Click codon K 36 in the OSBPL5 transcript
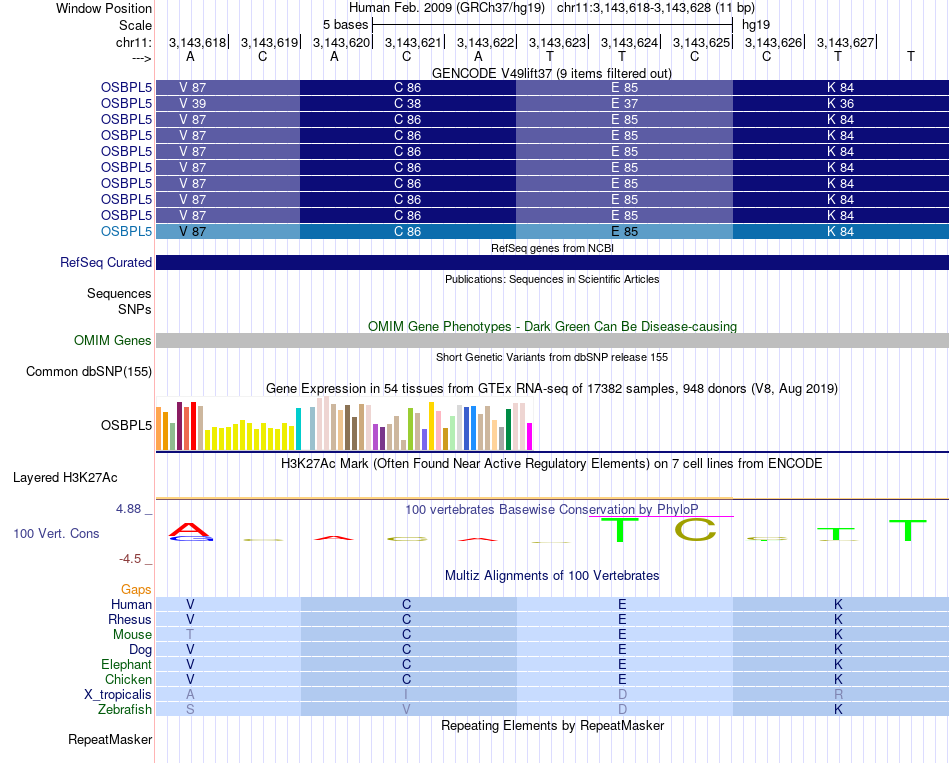This screenshot has height=763, width=950. pyautogui.click(x=840, y=104)
